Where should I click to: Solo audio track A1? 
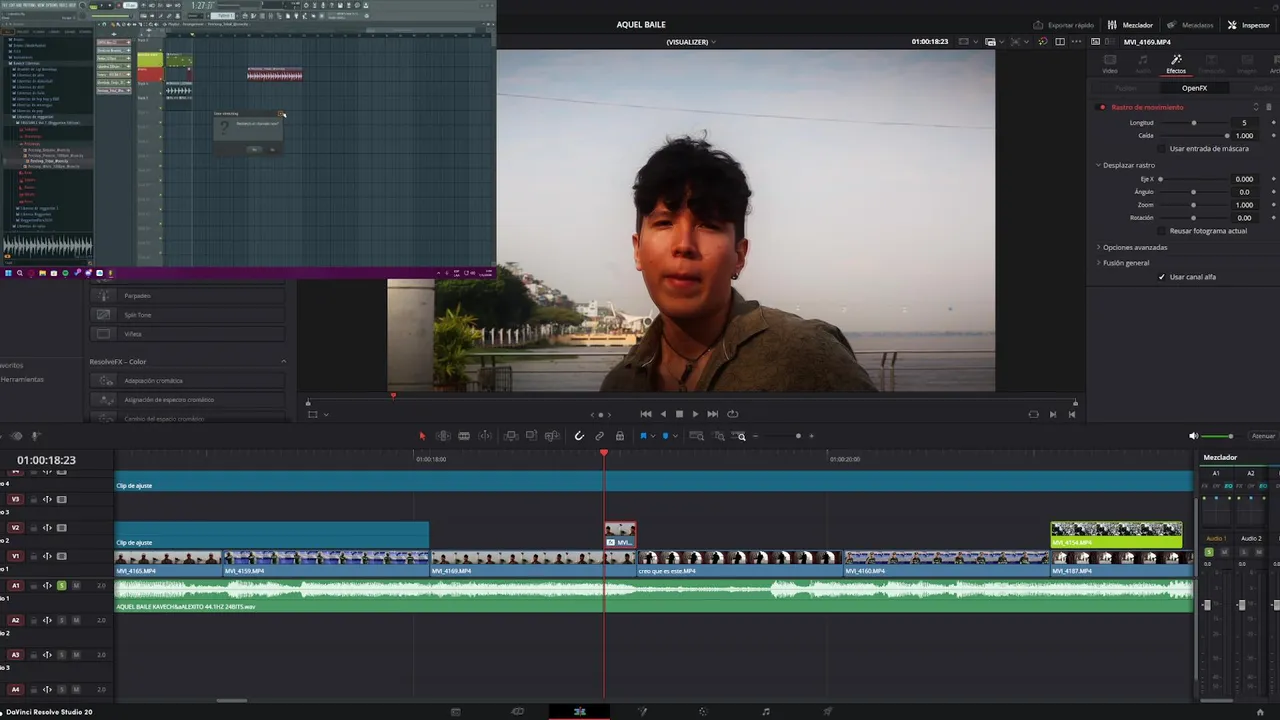point(61,586)
